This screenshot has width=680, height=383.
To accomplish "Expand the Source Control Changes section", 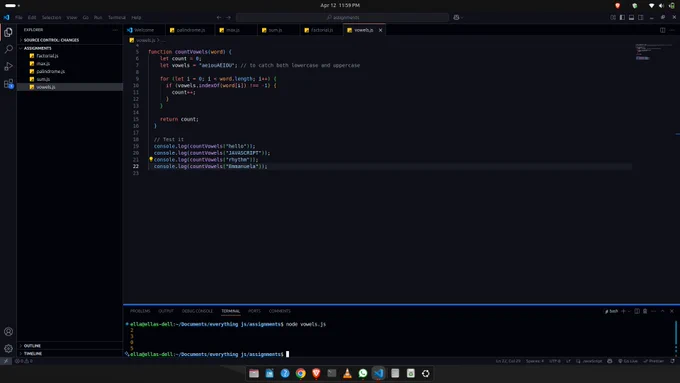I will (69, 40).
